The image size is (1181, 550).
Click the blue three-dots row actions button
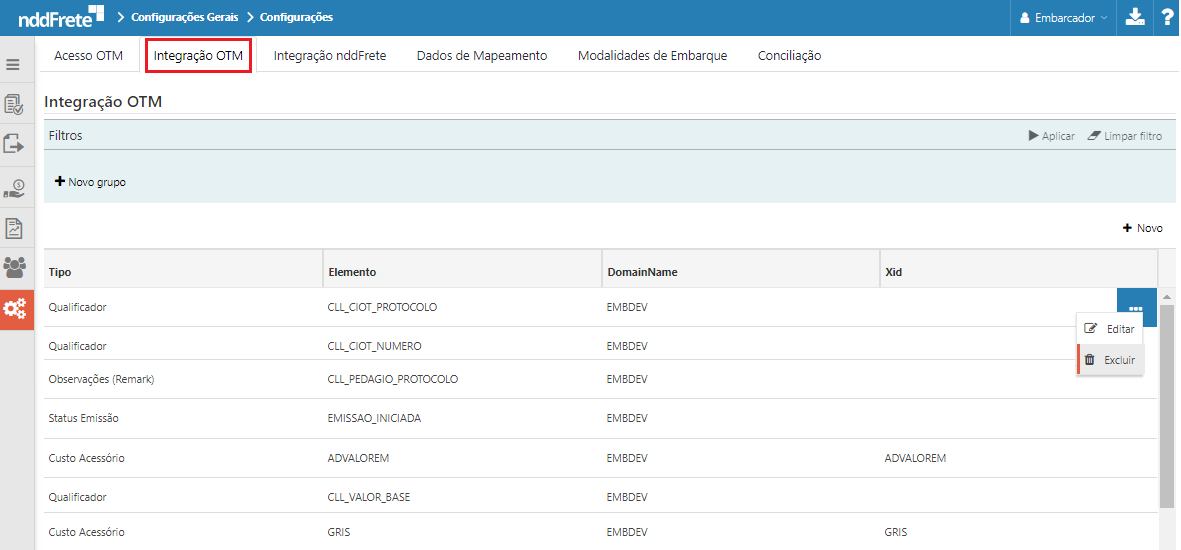point(1137,307)
